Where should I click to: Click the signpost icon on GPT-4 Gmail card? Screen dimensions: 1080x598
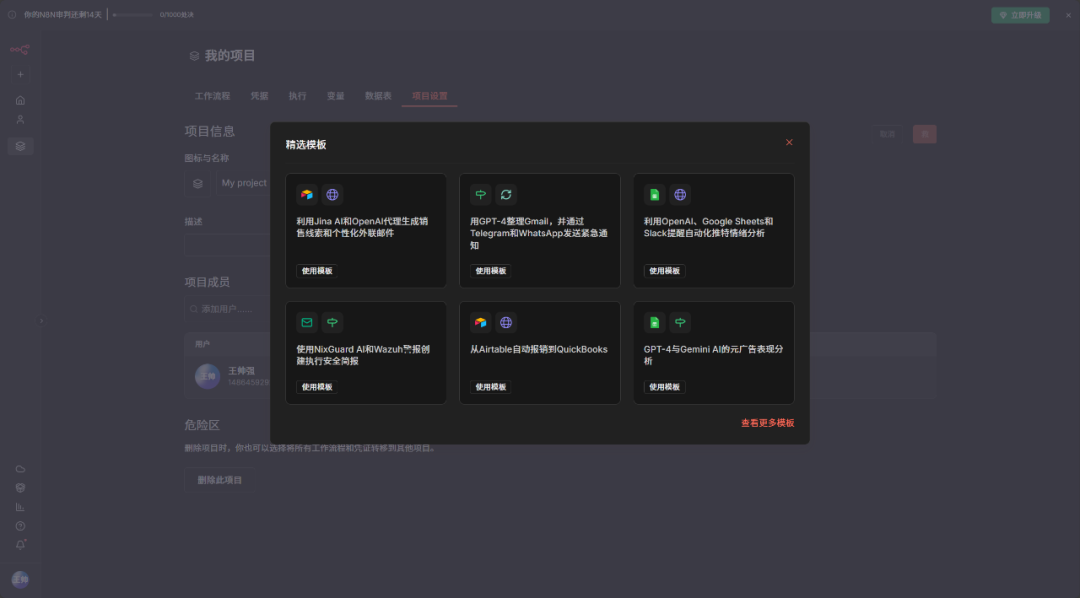pos(481,195)
